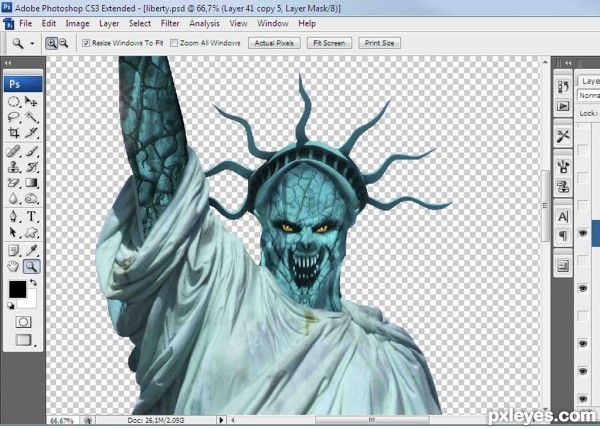
Task: Click the Fit Screen button
Action: coord(329,43)
